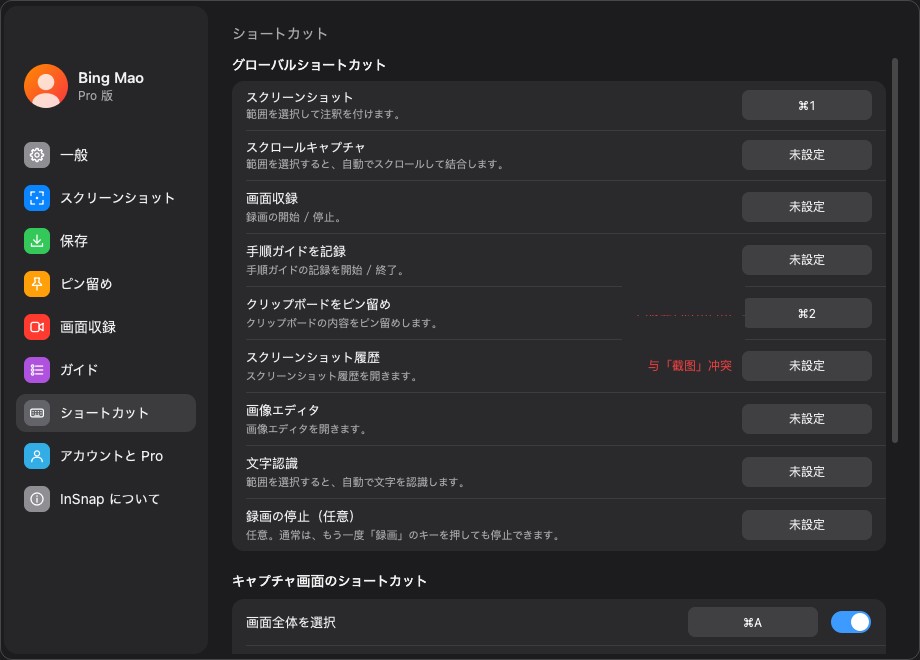Set the 画像エディタ shortcut button
The height and width of the screenshot is (660, 920).
(807, 419)
